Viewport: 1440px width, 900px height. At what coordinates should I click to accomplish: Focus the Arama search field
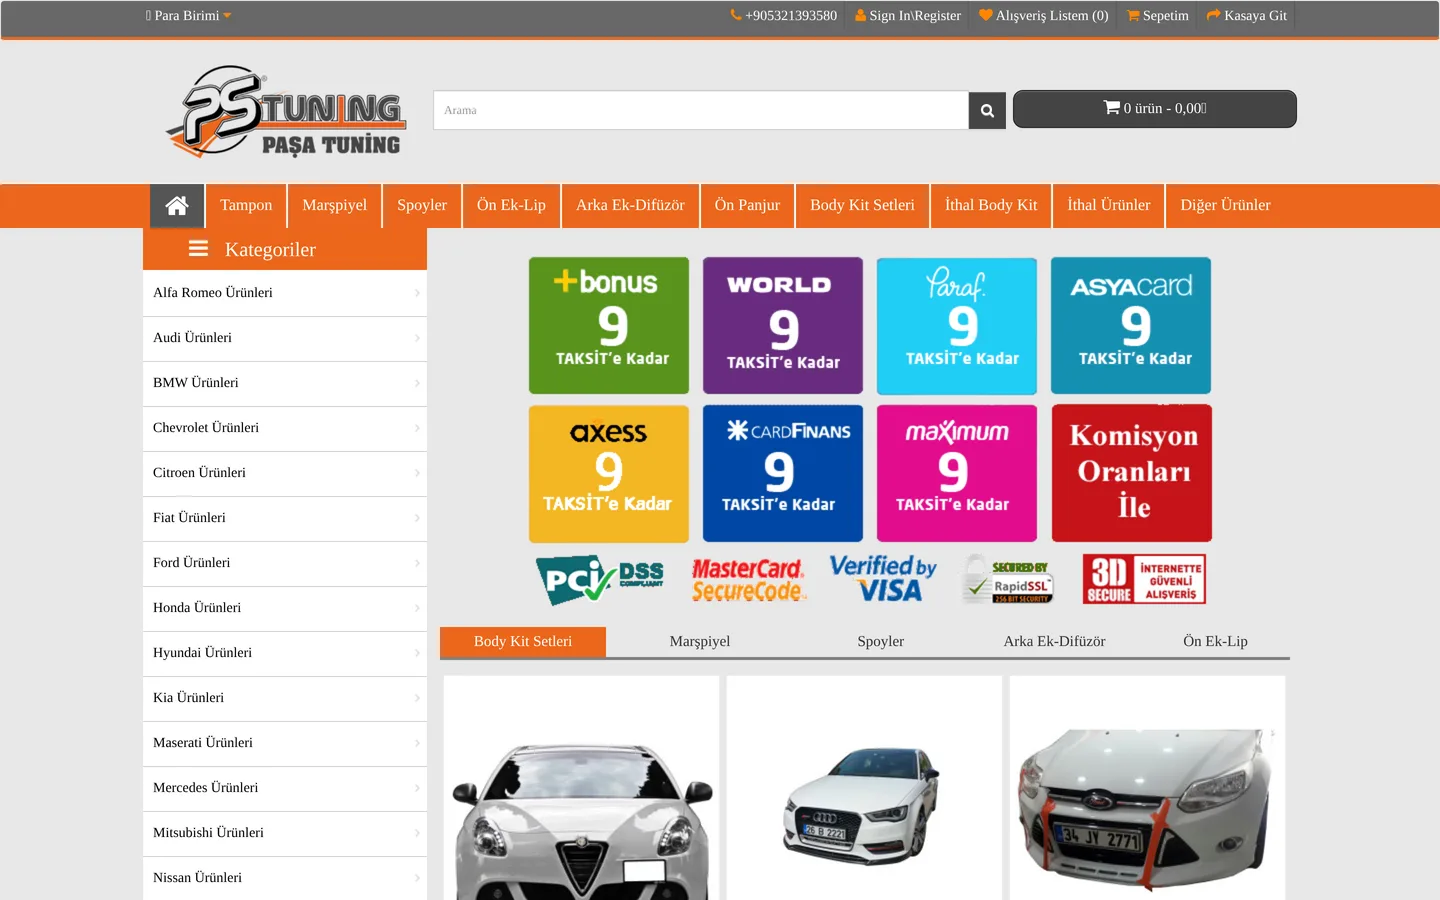(x=701, y=110)
